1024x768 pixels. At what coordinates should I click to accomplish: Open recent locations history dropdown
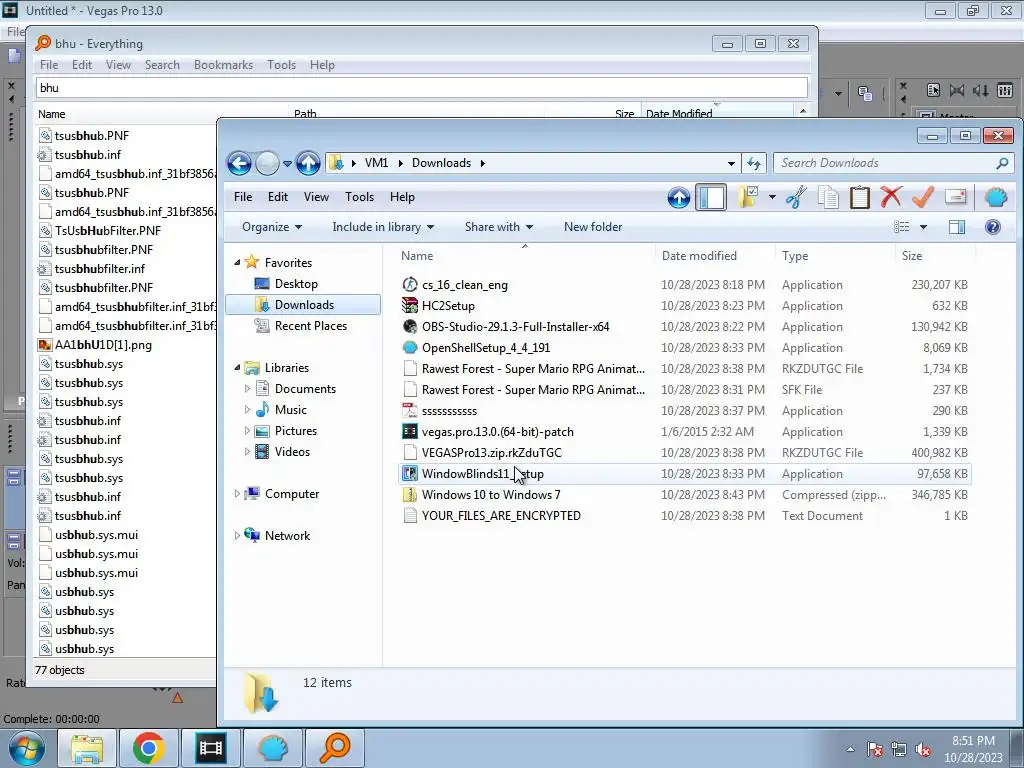click(287, 164)
